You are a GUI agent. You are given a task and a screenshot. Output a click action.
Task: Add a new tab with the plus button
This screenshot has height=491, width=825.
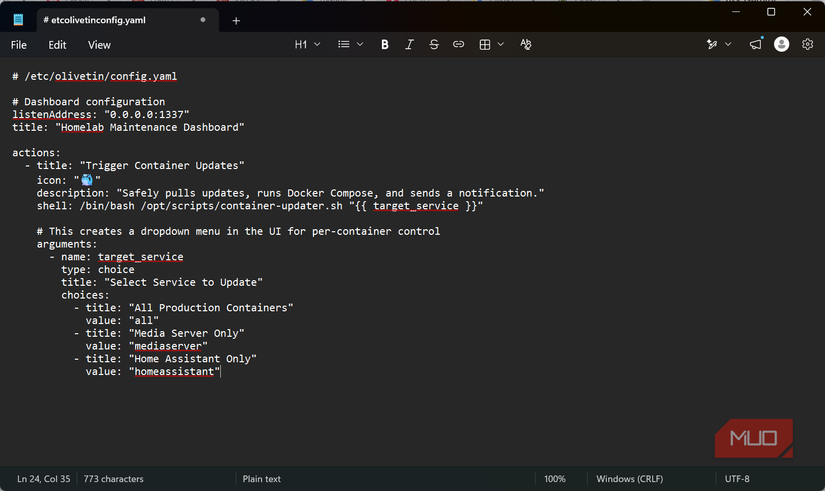[x=236, y=21]
